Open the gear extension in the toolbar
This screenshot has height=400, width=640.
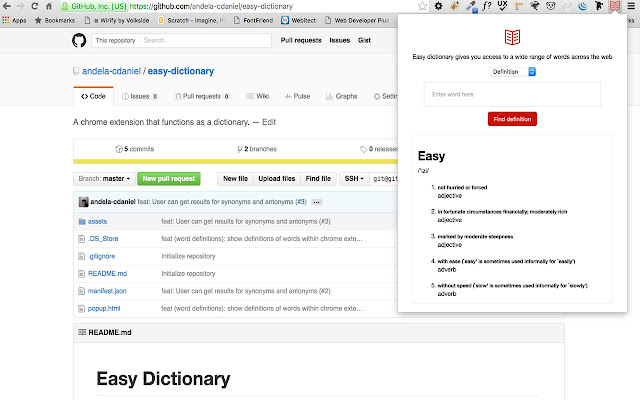point(438,6)
